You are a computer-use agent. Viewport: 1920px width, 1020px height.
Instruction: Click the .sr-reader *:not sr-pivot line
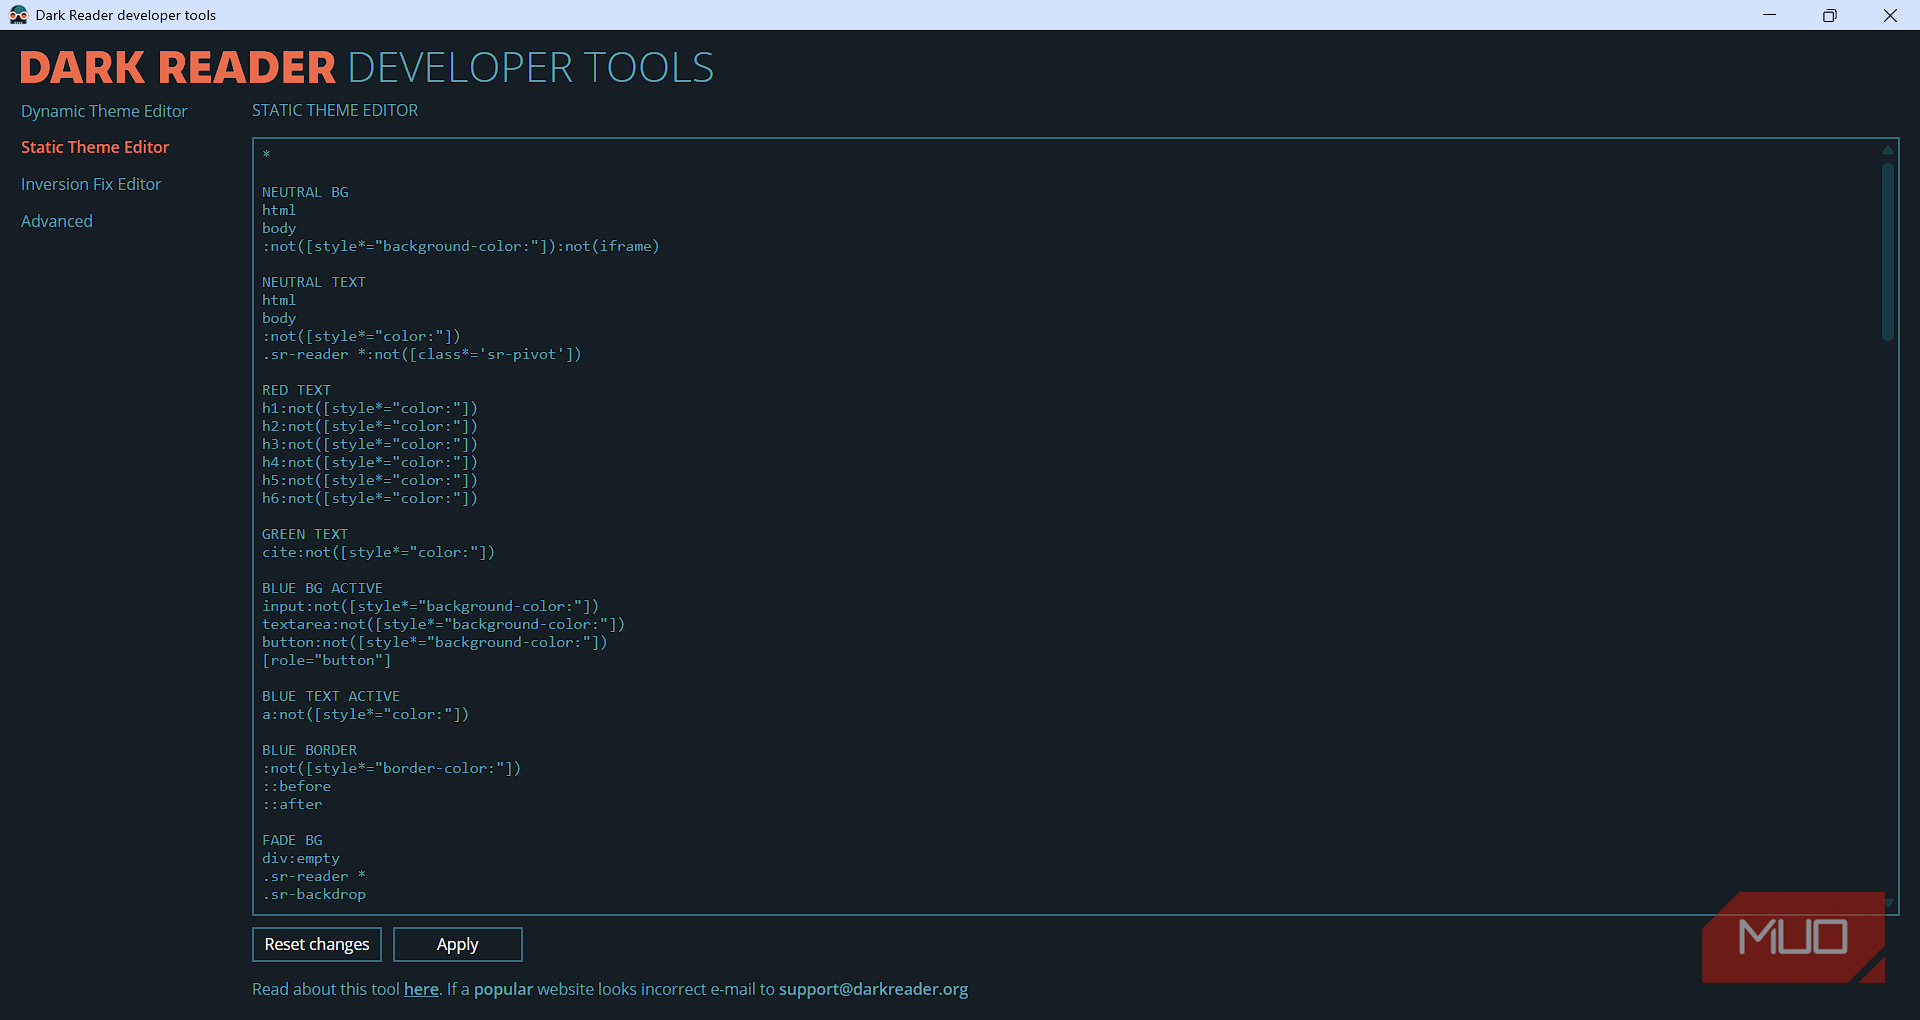click(x=422, y=354)
